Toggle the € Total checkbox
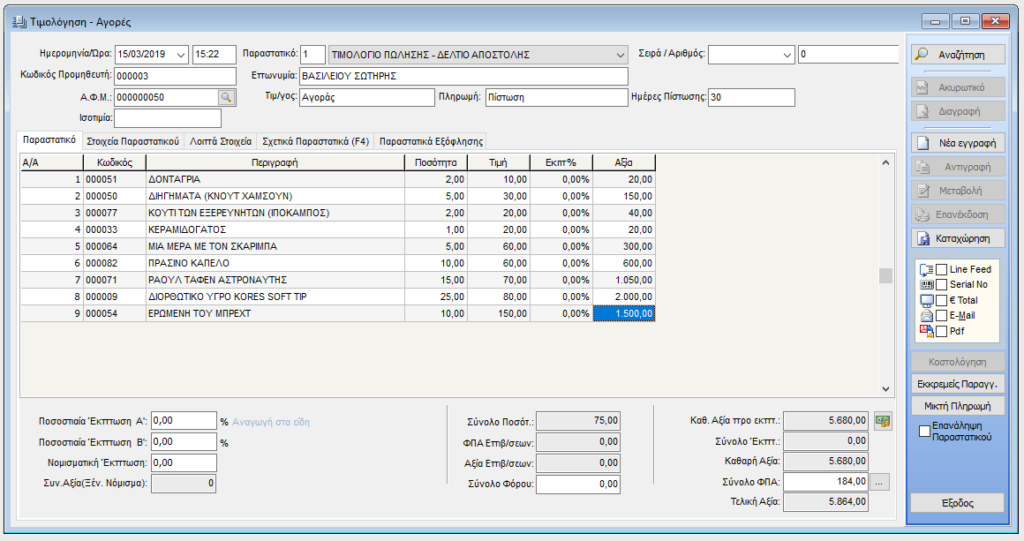Viewport: 1024px width, 541px height. click(942, 301)
